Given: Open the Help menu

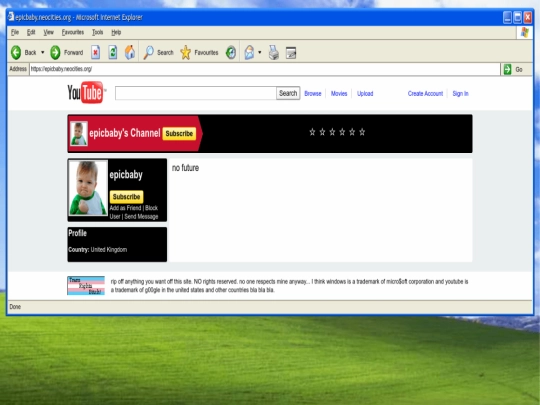Looking at the screenshot, I should (x=116, y=32).
